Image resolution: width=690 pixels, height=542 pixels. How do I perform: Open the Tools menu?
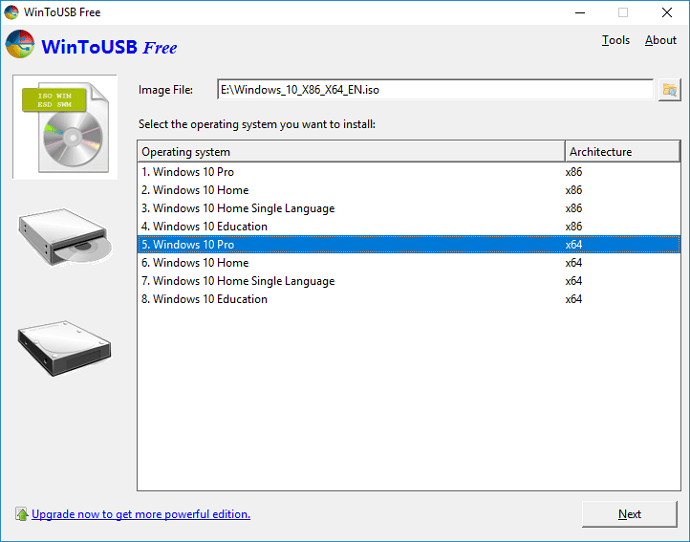[615, 40]
